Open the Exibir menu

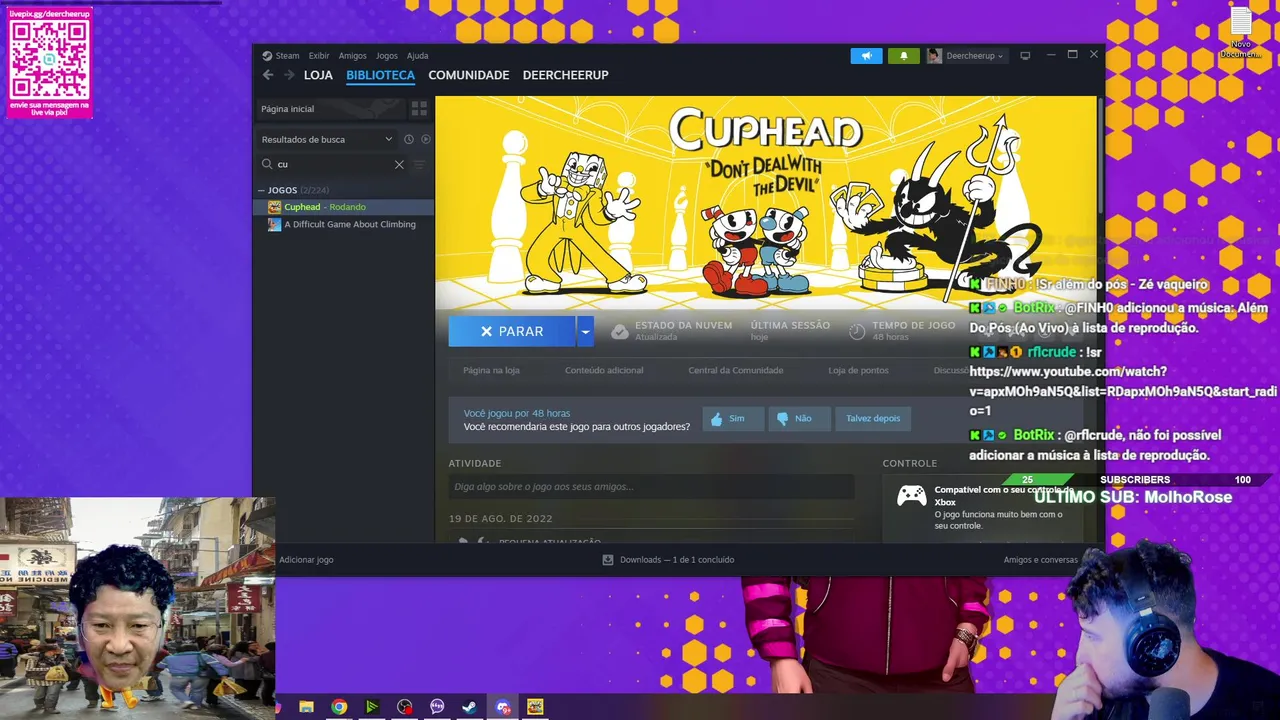[x=319, y=56]
